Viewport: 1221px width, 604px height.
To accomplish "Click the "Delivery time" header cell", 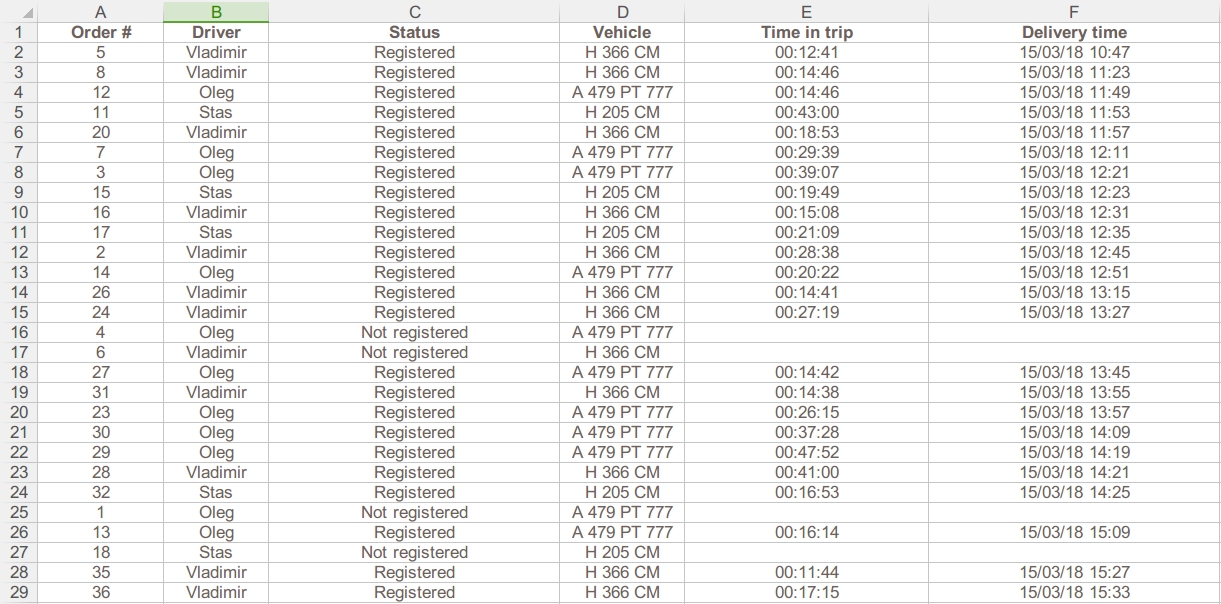I will click(x=1074, y=32).
